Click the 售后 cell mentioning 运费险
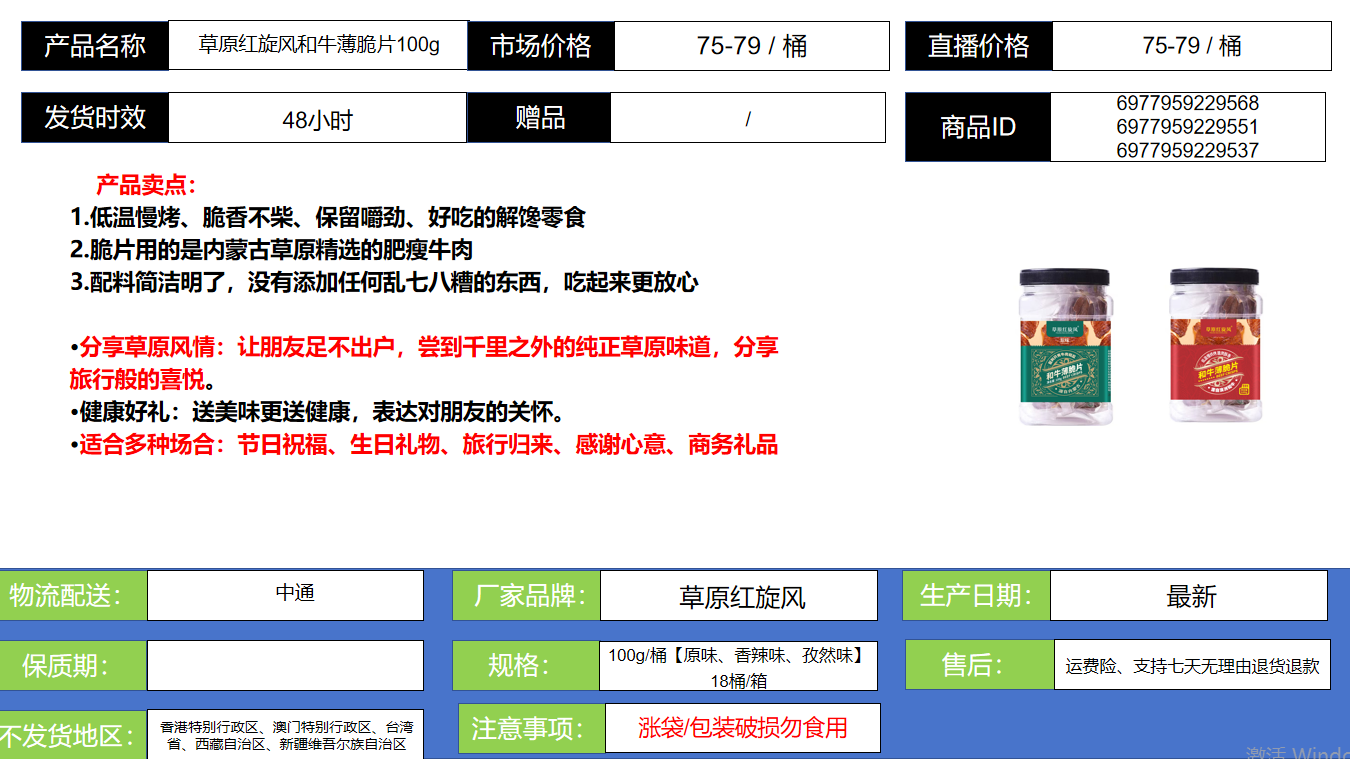Screen dimensions: 1350x759 [x=1192, y=665]
